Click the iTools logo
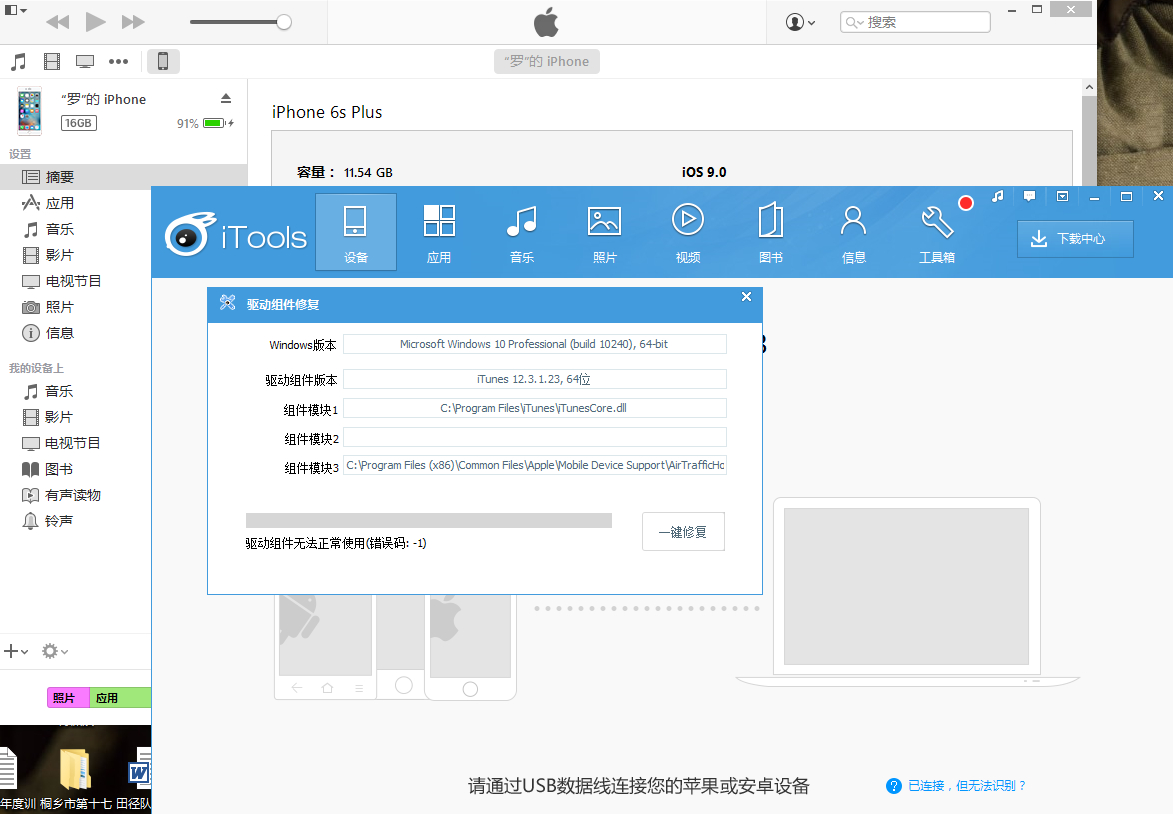This screenshot has height=814, width=1173. (236, 233)
